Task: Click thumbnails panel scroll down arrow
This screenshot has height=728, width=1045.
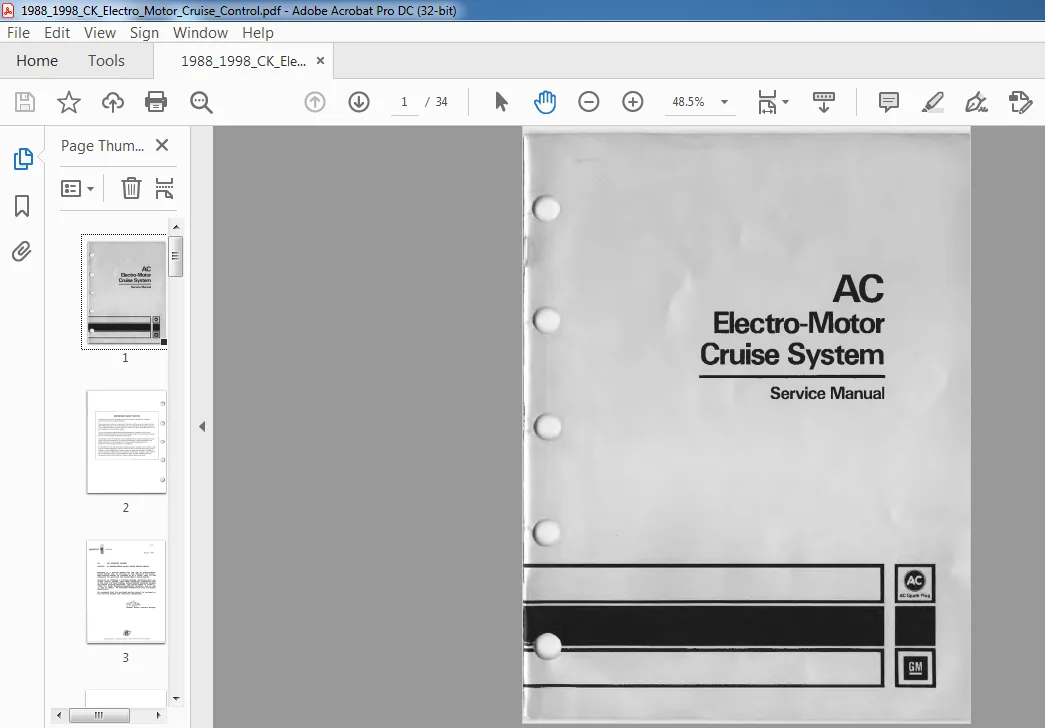Action: [x=176, y=699]
